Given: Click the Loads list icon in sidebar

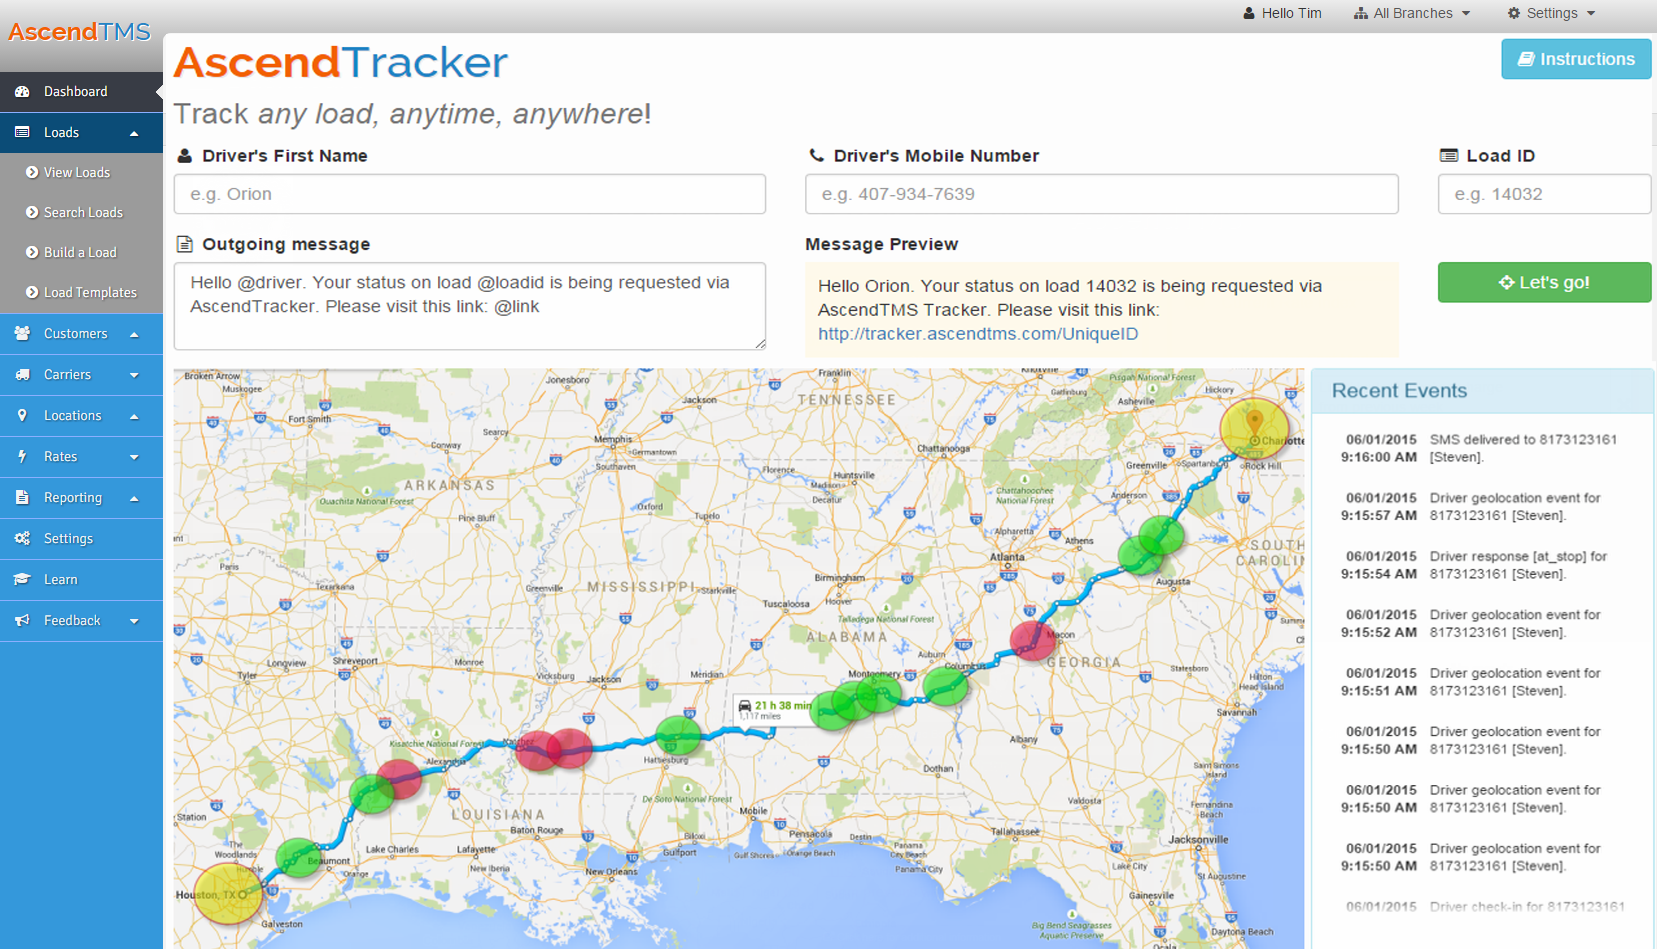Looking at the screenshot, I should (22, 132).
